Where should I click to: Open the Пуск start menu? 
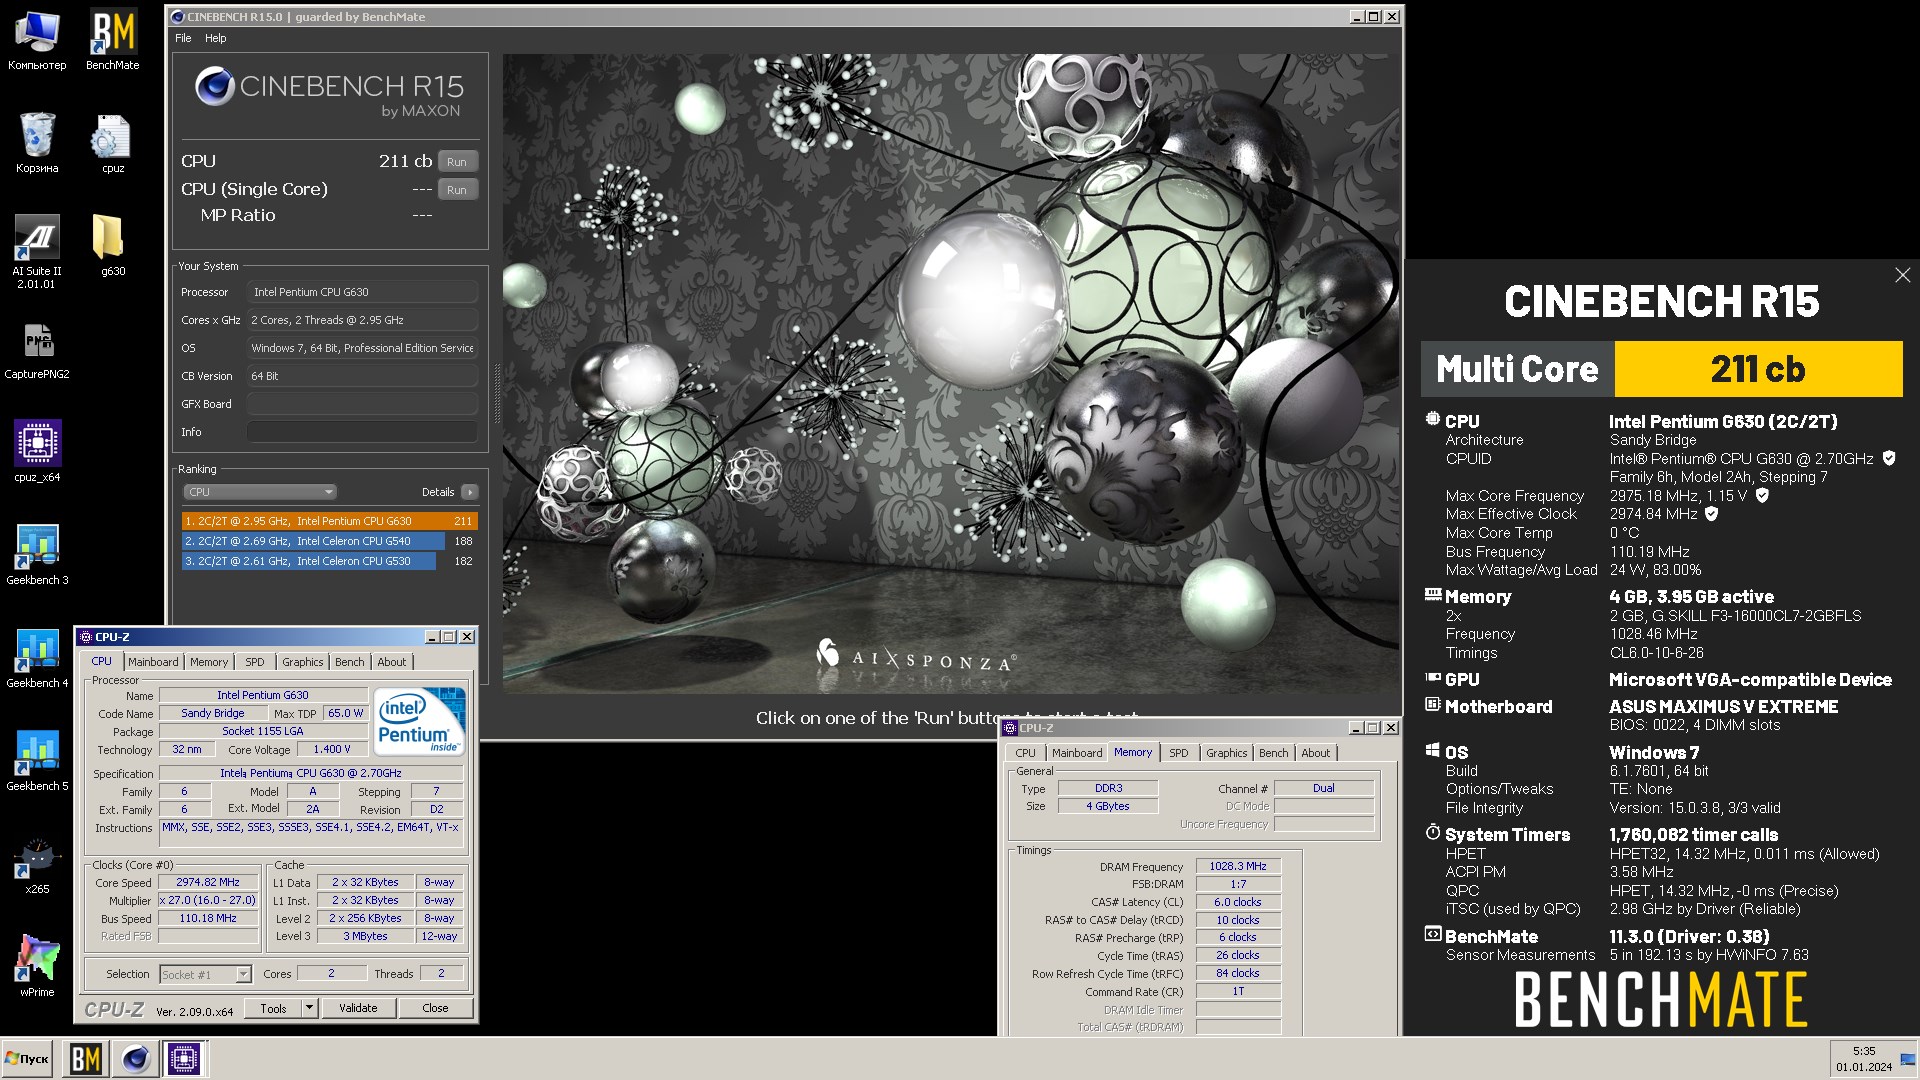[x=27, y=1059]
